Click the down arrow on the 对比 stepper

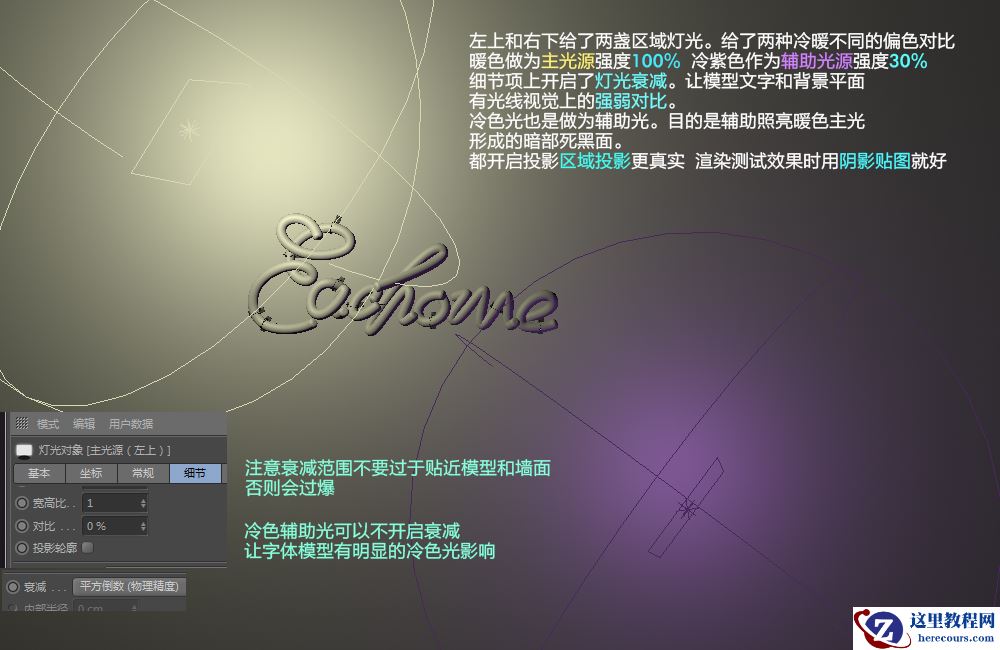tap(143, 530)
